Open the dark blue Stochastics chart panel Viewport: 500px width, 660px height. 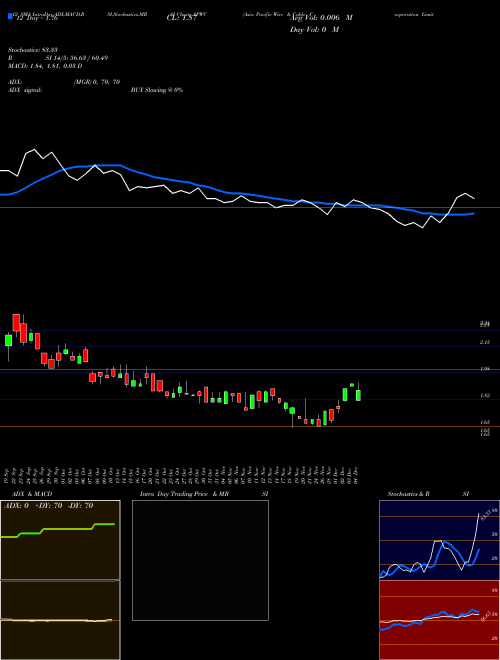[x=439, y=540]
